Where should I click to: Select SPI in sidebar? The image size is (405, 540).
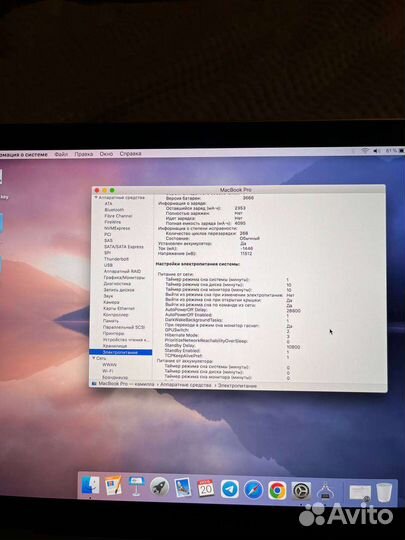click(107, 253)
